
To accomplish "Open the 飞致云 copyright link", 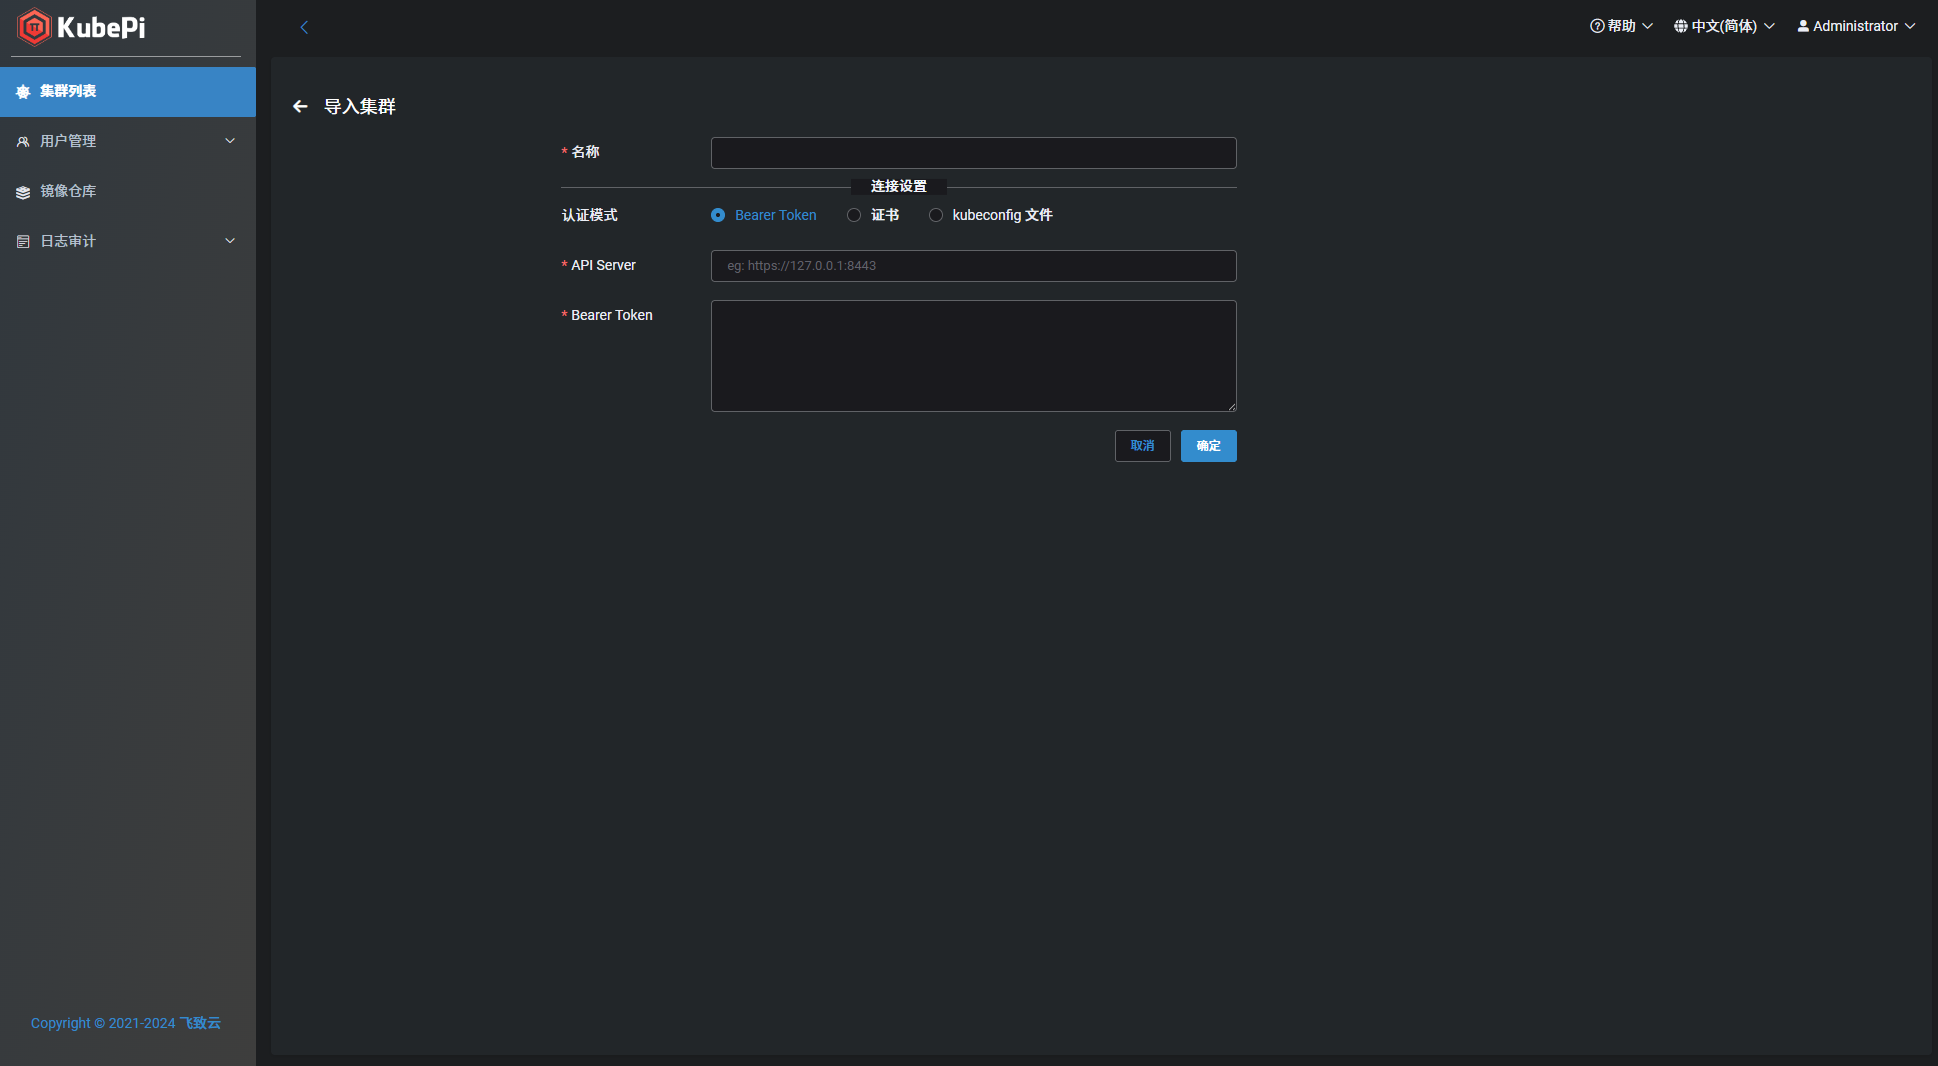I will coord(200,1023).
